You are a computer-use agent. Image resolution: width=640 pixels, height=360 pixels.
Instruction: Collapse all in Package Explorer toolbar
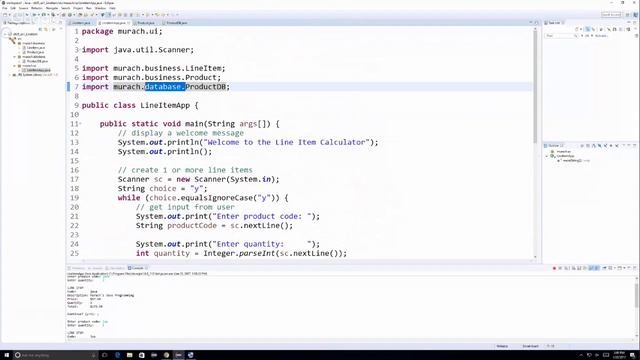[40, 29]
